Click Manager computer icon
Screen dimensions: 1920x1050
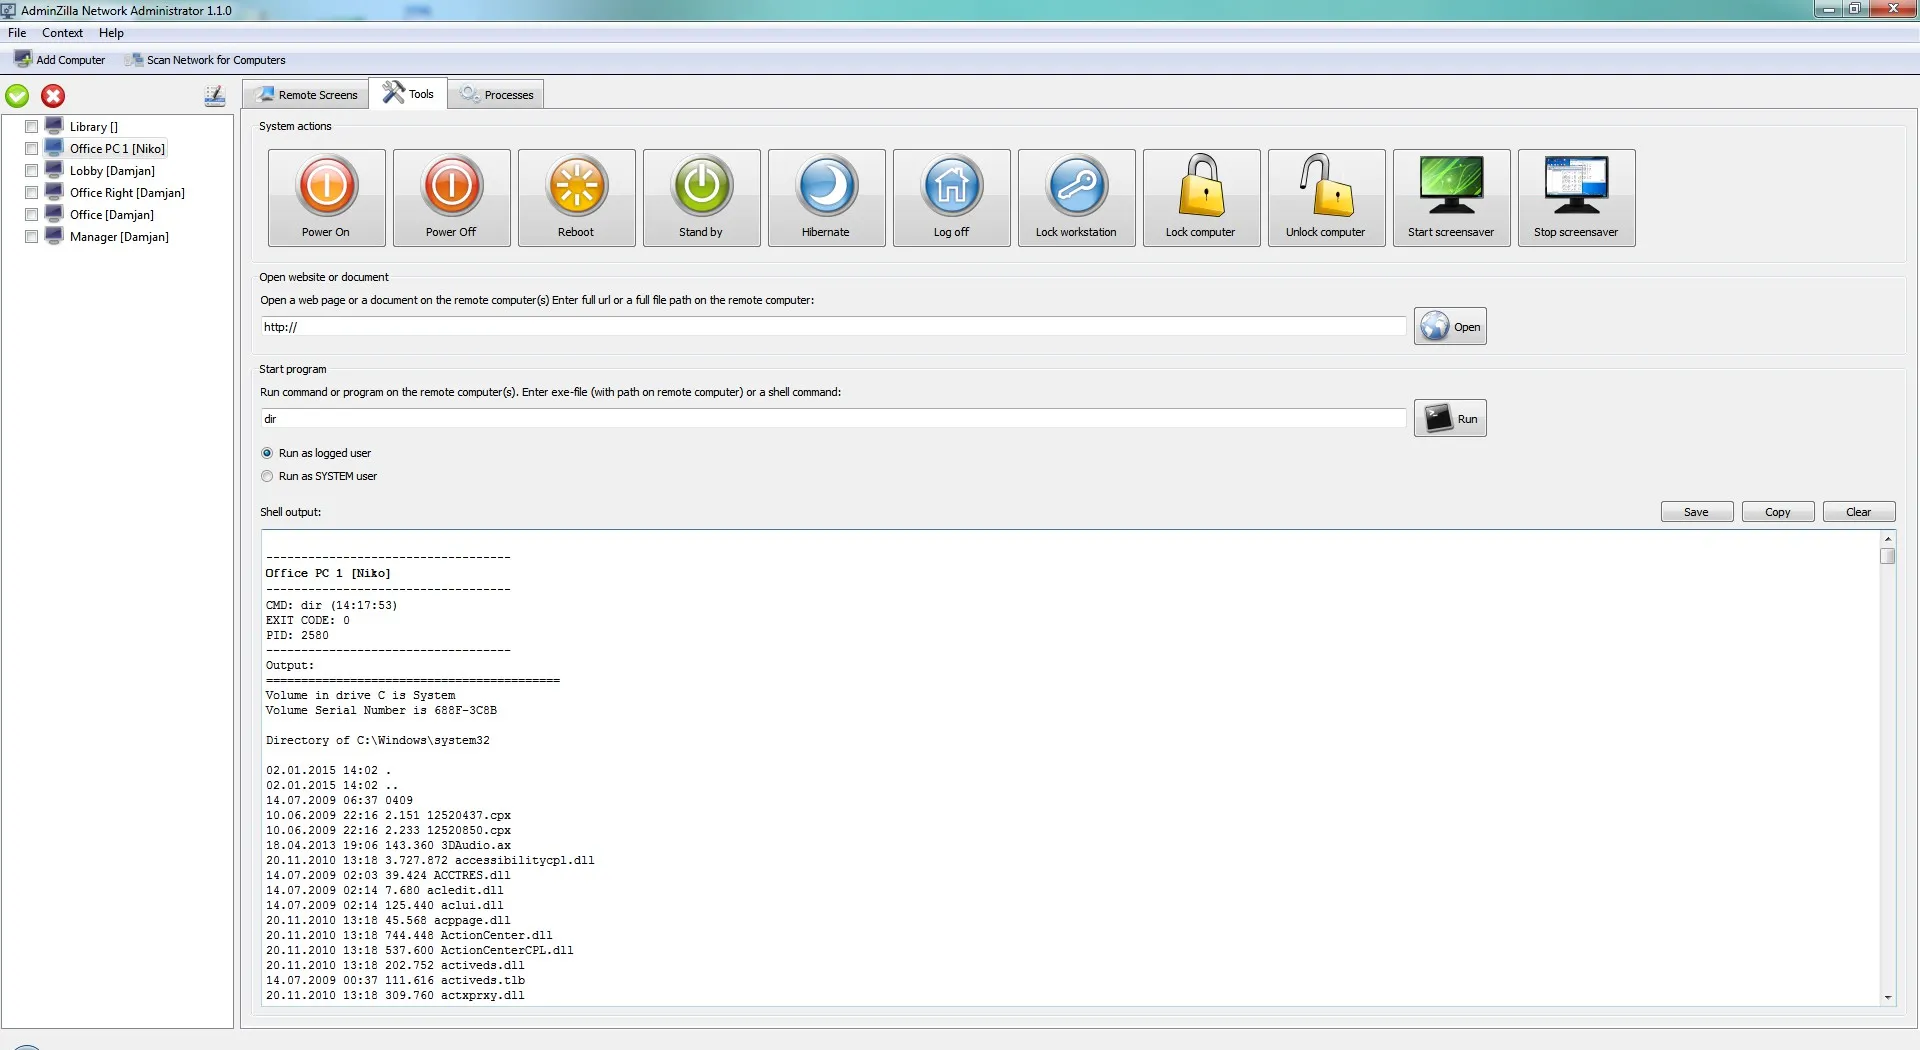(x=54, y=236)
